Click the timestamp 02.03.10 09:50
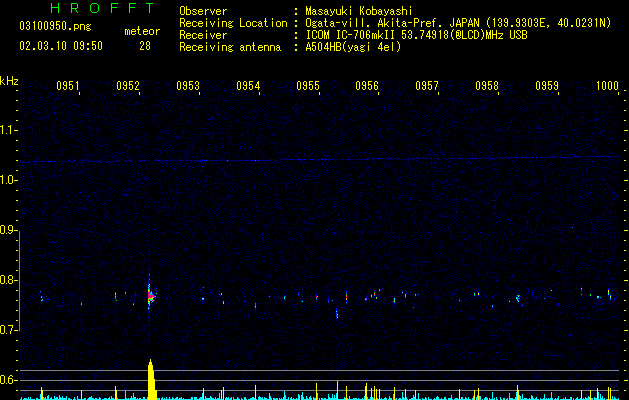 (x=61, y=46)
